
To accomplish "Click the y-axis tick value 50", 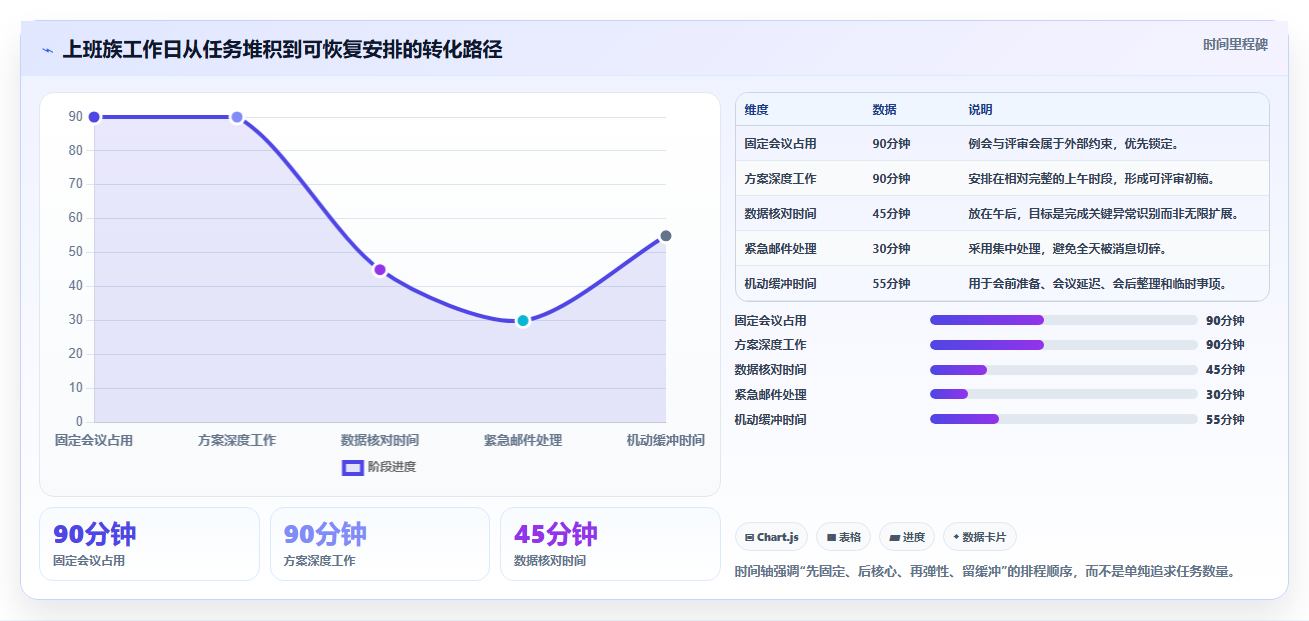I will [76, 252].
